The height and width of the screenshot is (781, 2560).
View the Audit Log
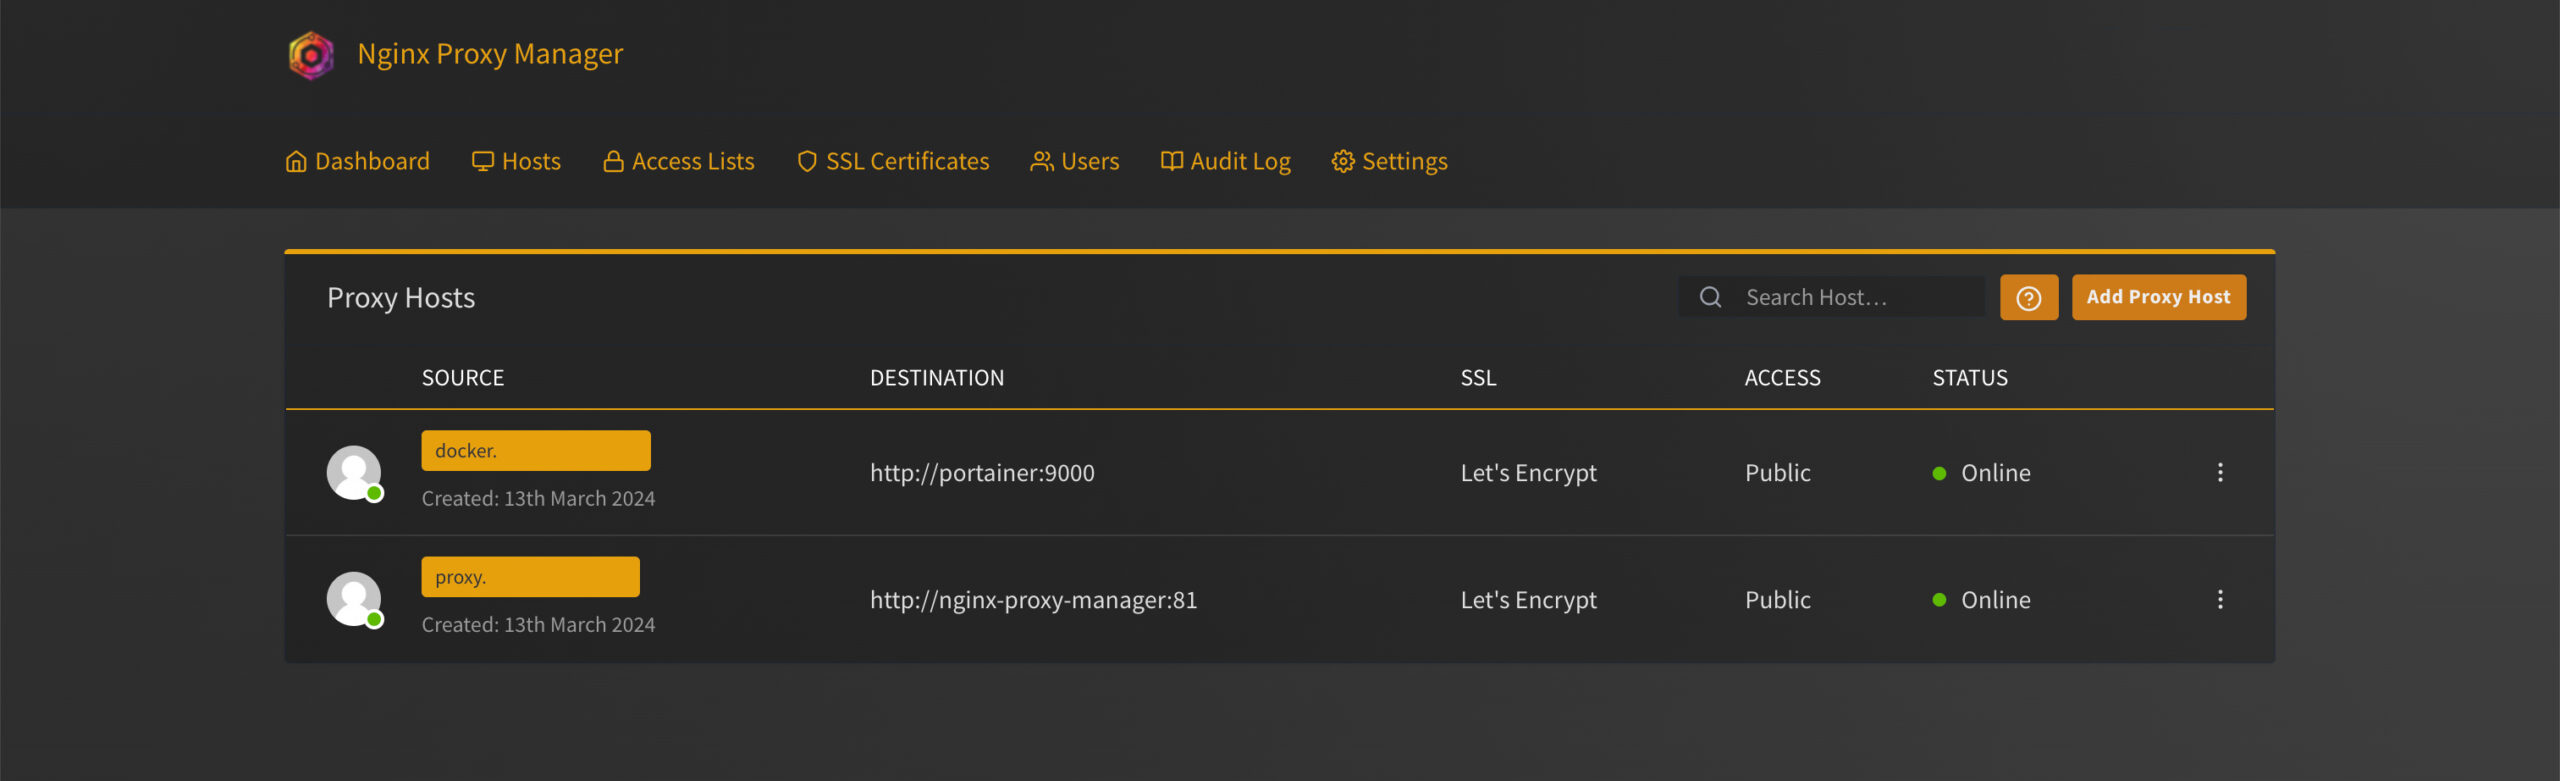pos(1226,161)
